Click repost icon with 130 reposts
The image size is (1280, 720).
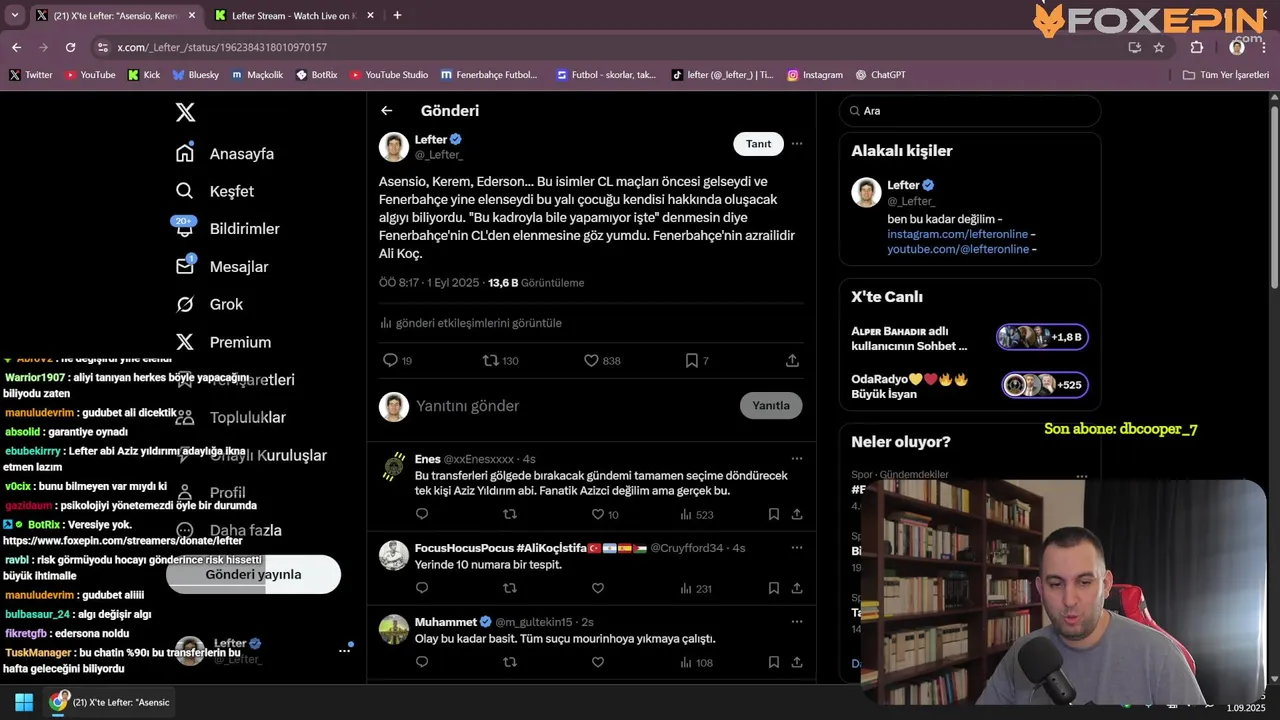point(491,360)
